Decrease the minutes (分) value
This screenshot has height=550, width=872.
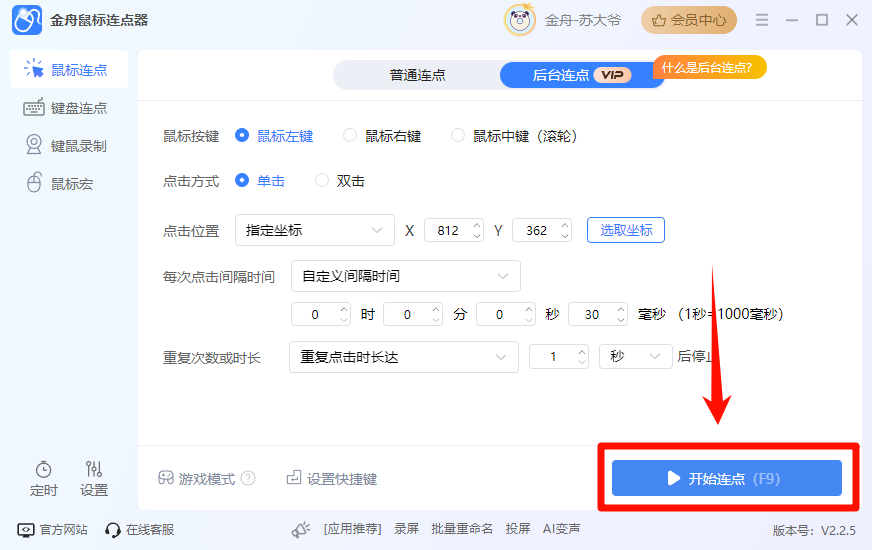coord(437,320)
